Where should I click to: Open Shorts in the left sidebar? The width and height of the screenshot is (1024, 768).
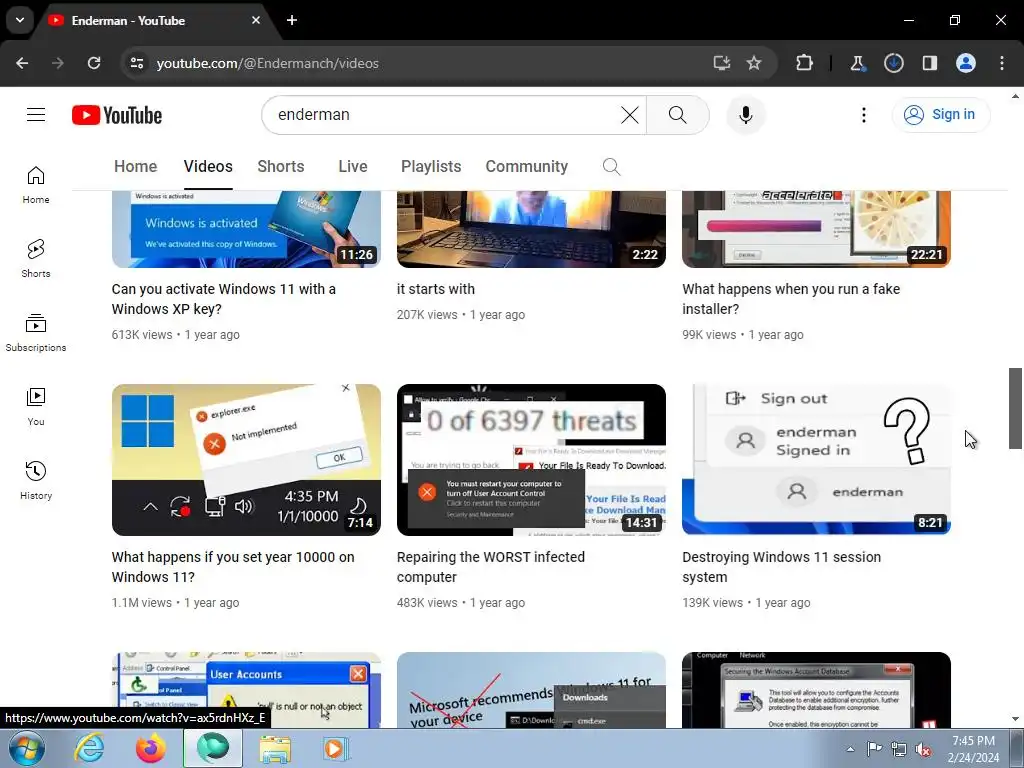click(x=36, y=259)
